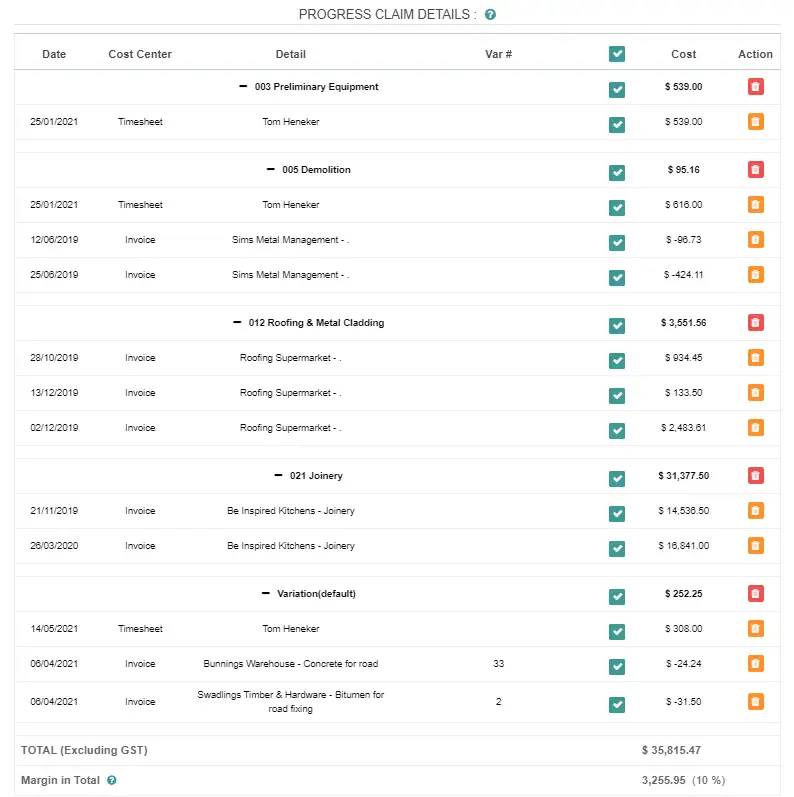
Task: Delete the 005 Demolition group
Action: (755, 170)
